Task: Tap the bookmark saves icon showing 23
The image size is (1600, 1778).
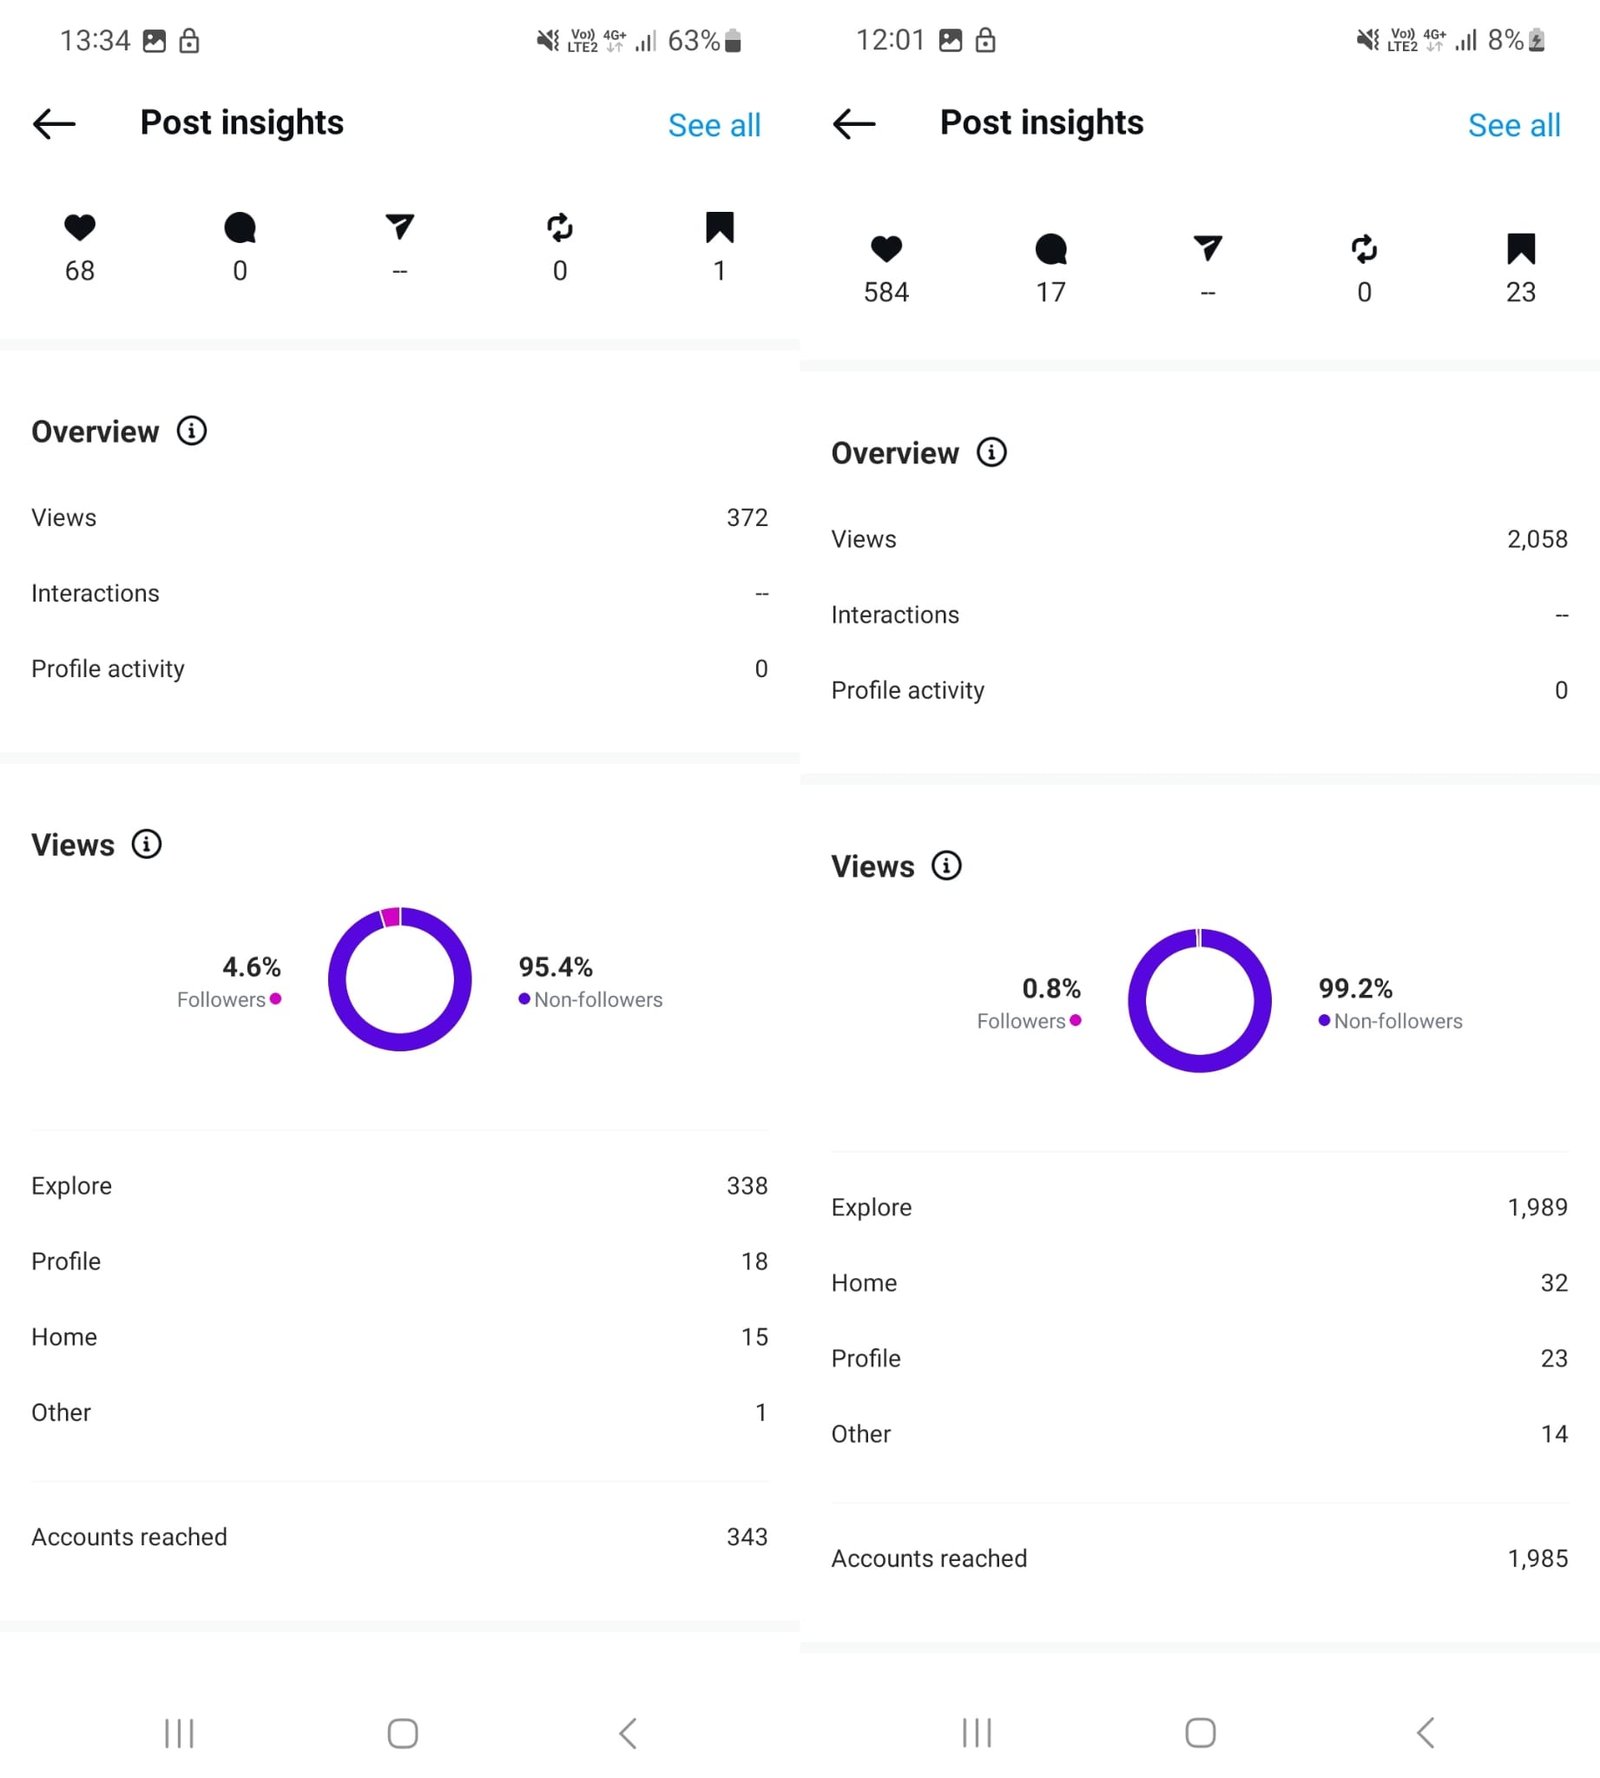Action: pos(1521,249)
